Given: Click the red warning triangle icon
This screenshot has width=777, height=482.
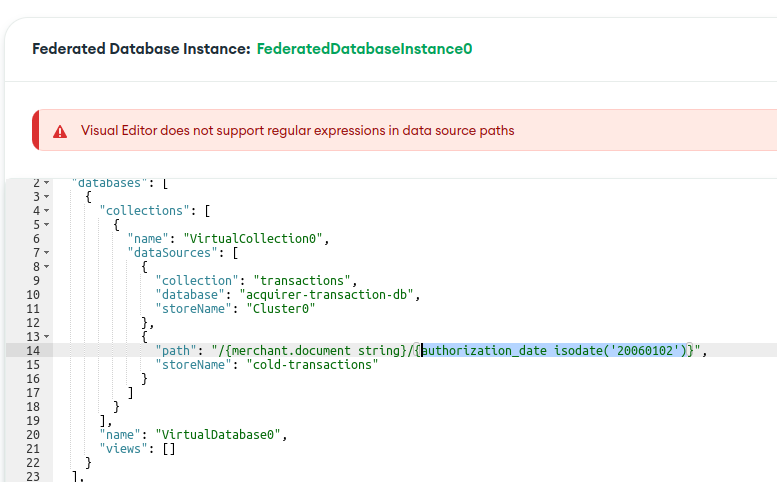Looking at the screenshot, I should click(x=61, y=131).
